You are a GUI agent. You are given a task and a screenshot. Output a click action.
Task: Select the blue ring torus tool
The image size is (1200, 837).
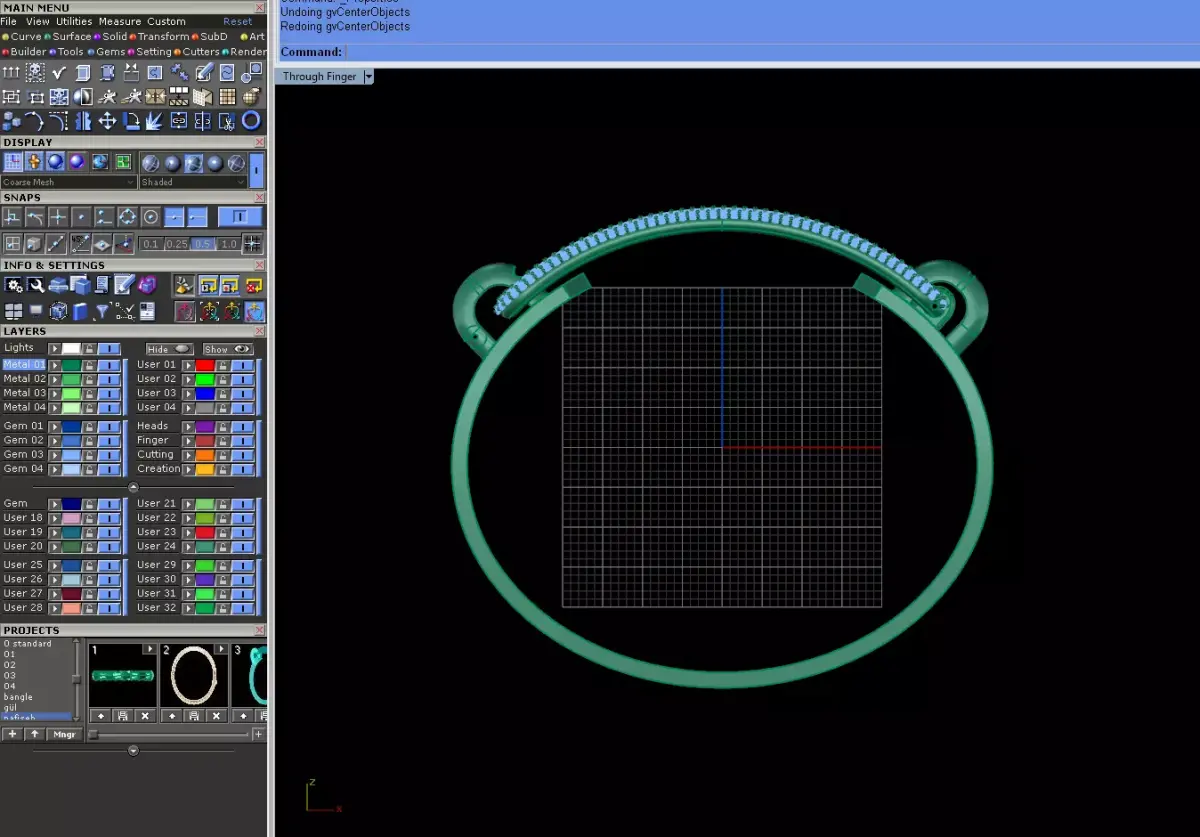click(251, 120)
